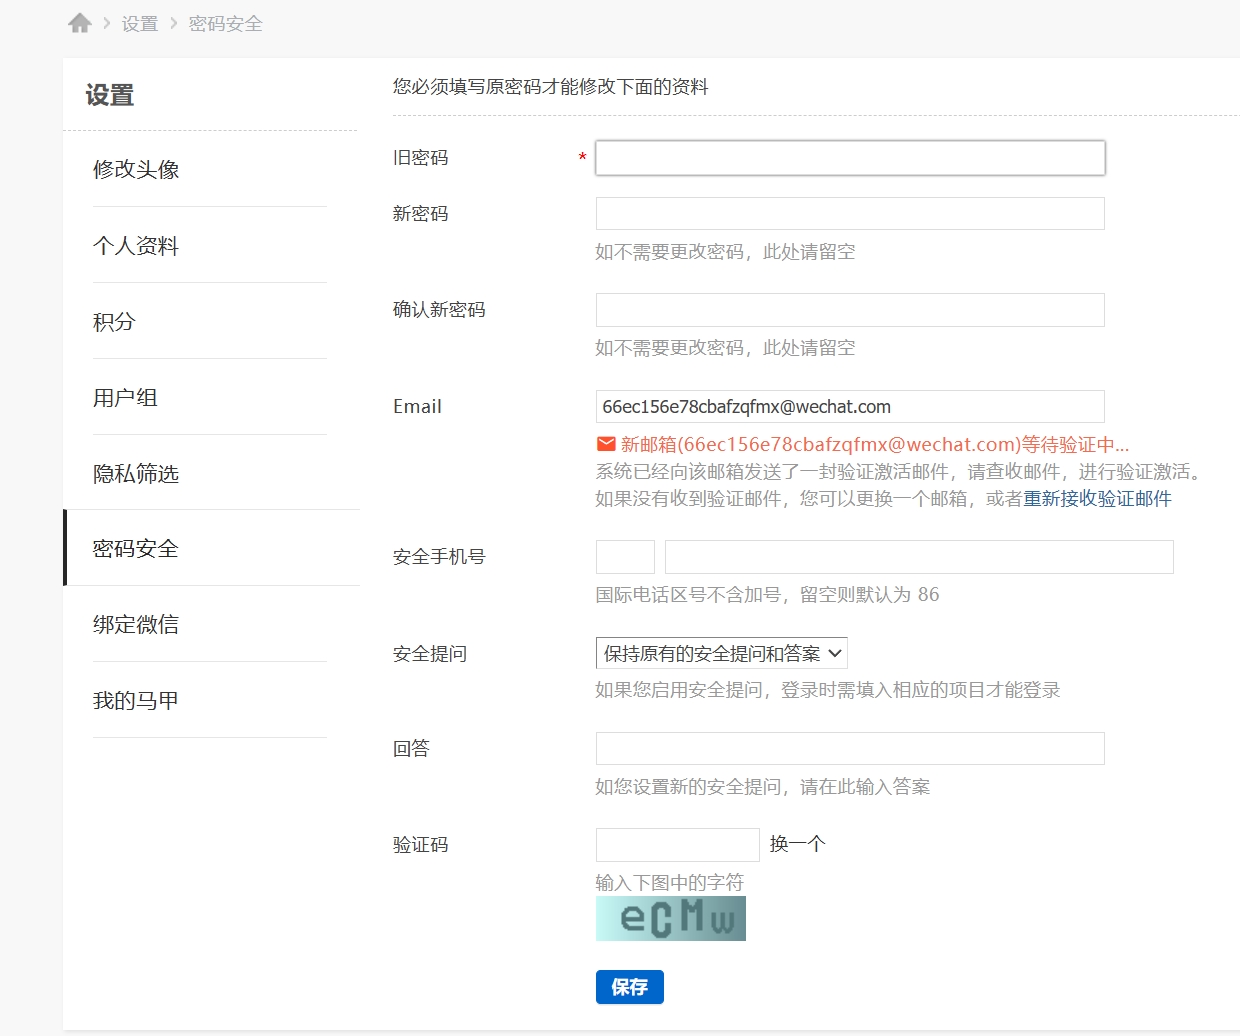The image size is (1240, 1036).
Task: Click the 安全手机号 label
Action: pos(439,557)
